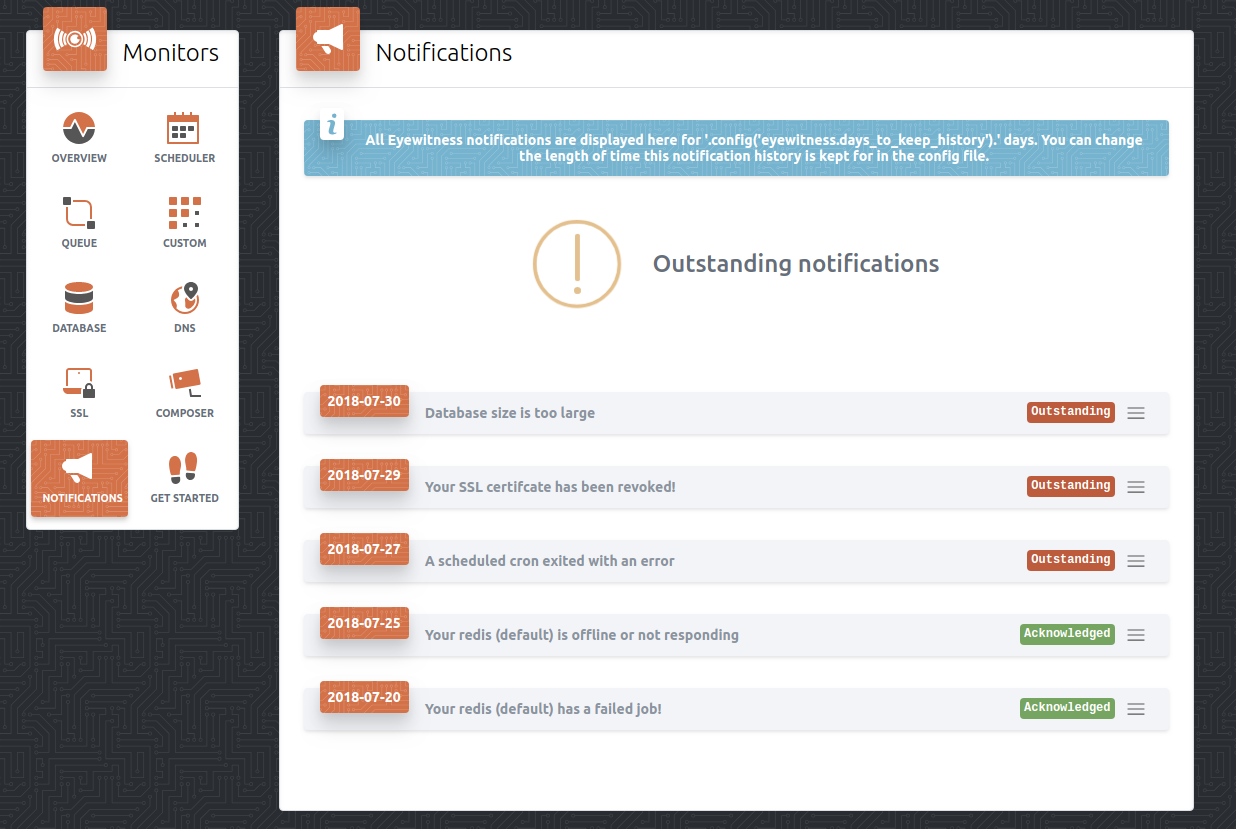Click Acknowledged badge on redis failed job row
The width and height of the screenshot is (1236, 829).
(1067, 708)
